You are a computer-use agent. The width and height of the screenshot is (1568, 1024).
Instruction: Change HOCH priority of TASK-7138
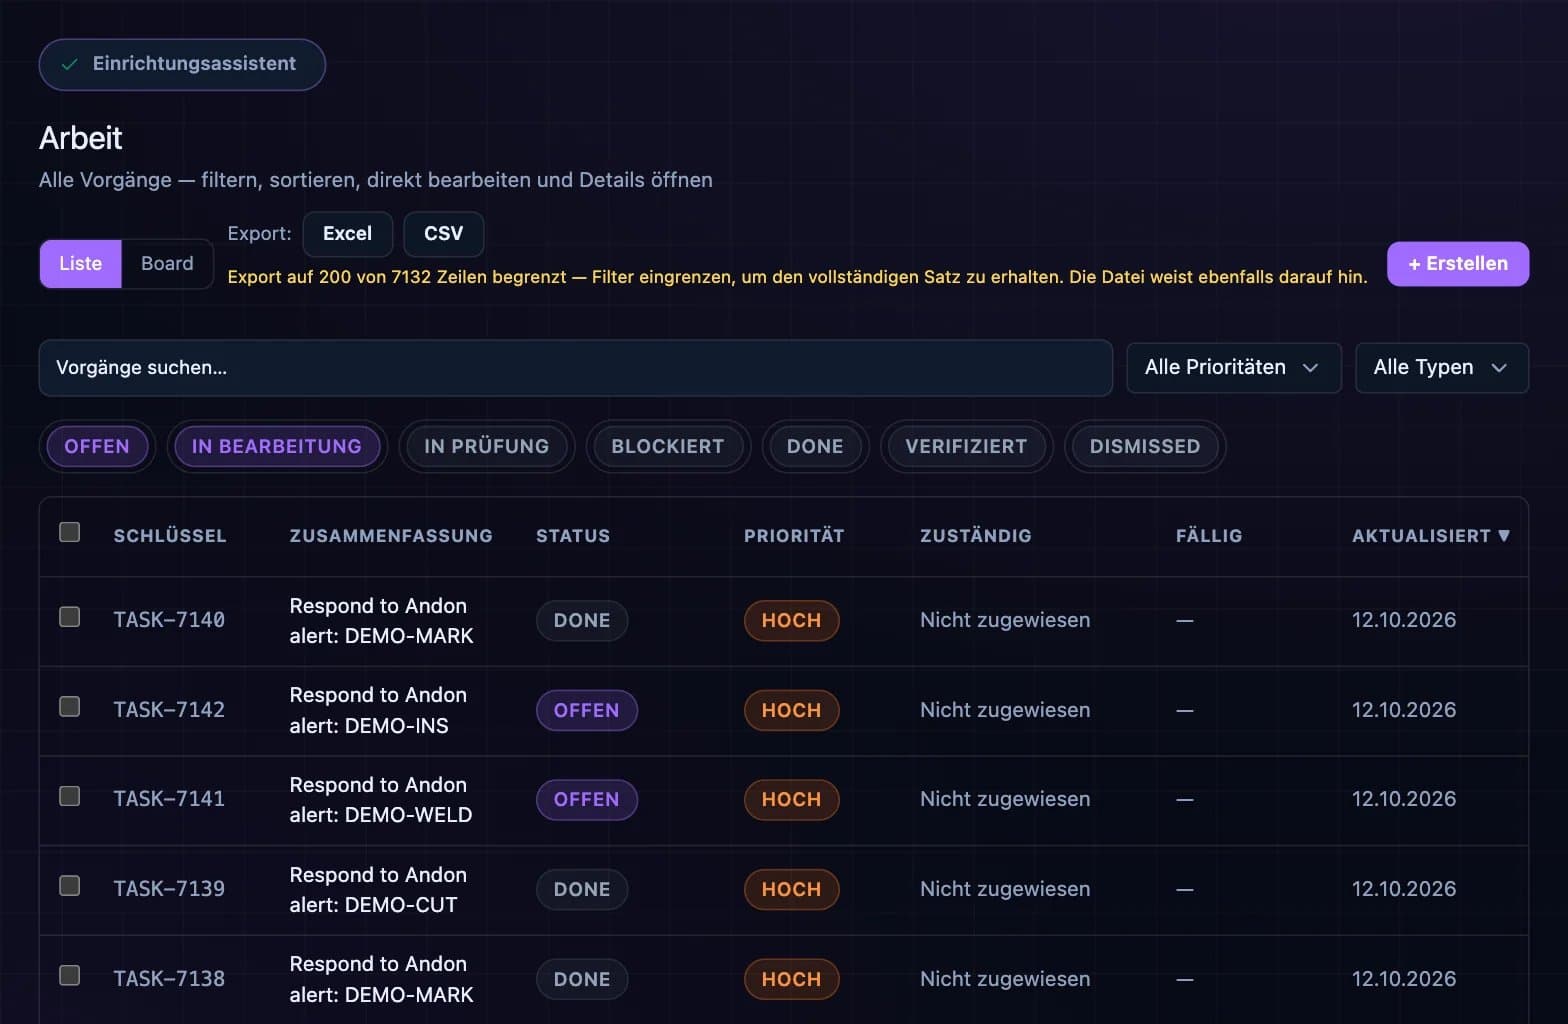coord(791,979)
